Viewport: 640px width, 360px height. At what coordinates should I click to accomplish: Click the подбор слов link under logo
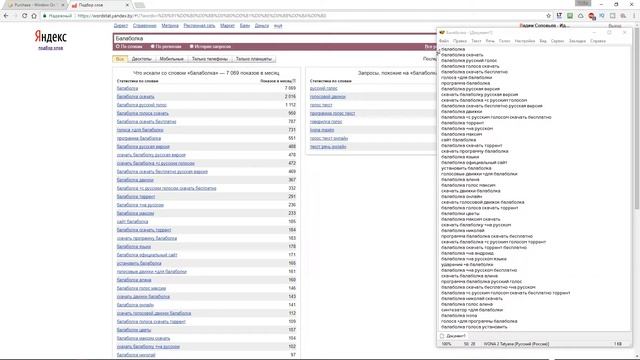51,48
